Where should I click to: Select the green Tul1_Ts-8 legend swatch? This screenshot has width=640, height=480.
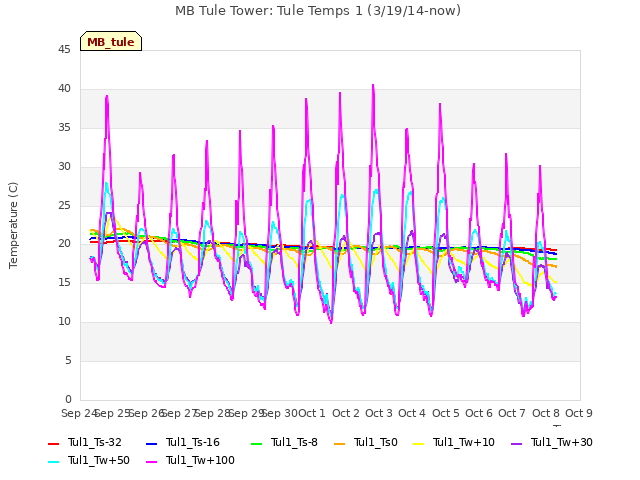(256, 443)
